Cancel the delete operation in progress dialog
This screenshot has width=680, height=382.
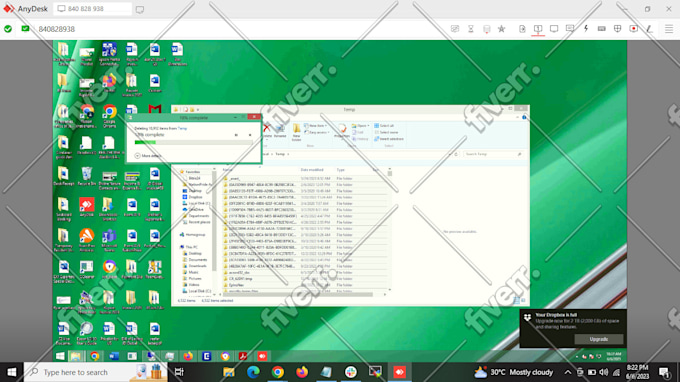pos(250,135)
